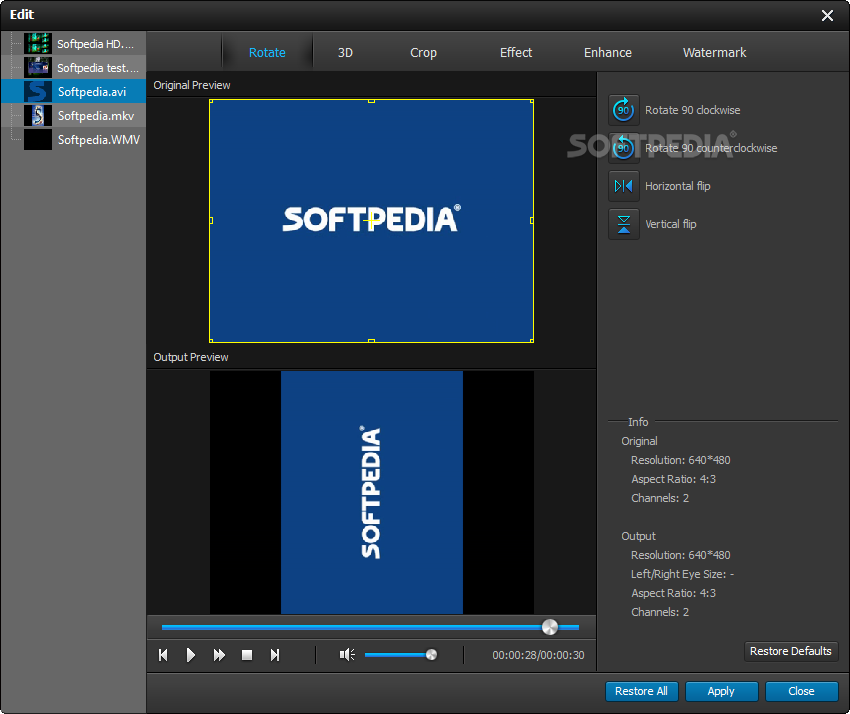This screenshot has height=714, width=850.
Task: Click the Restore All button
Action: [641, 691]
